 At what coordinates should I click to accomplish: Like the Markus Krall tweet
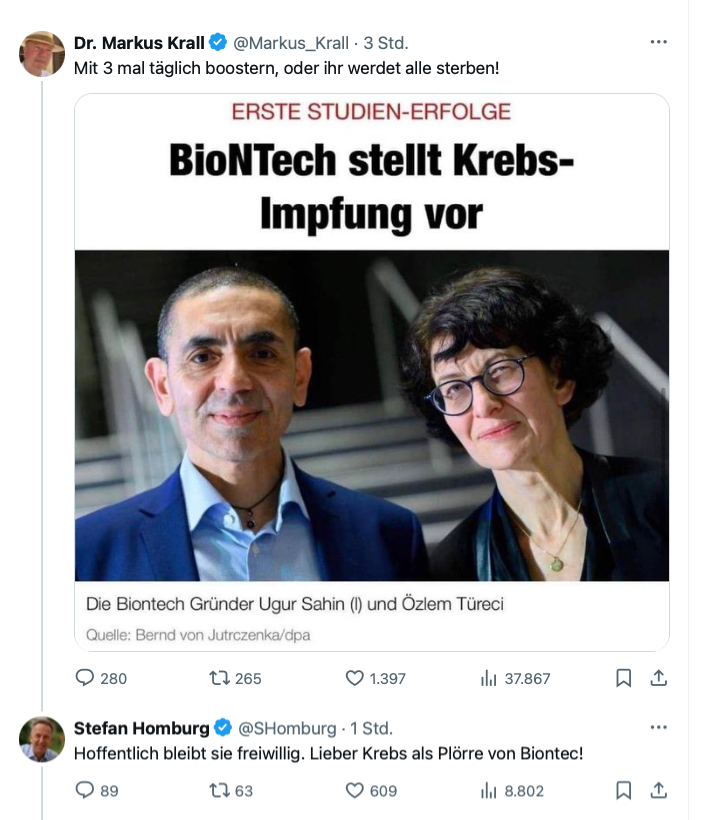[354, 678]
